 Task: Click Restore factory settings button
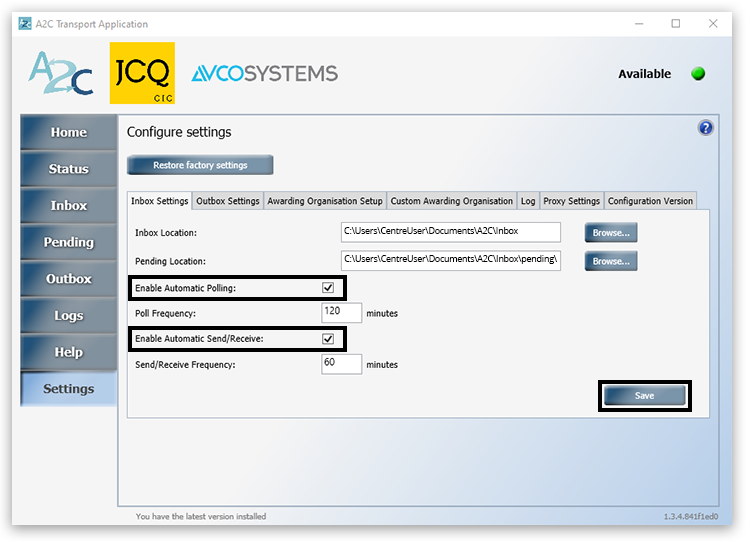[x=200, y=165]
